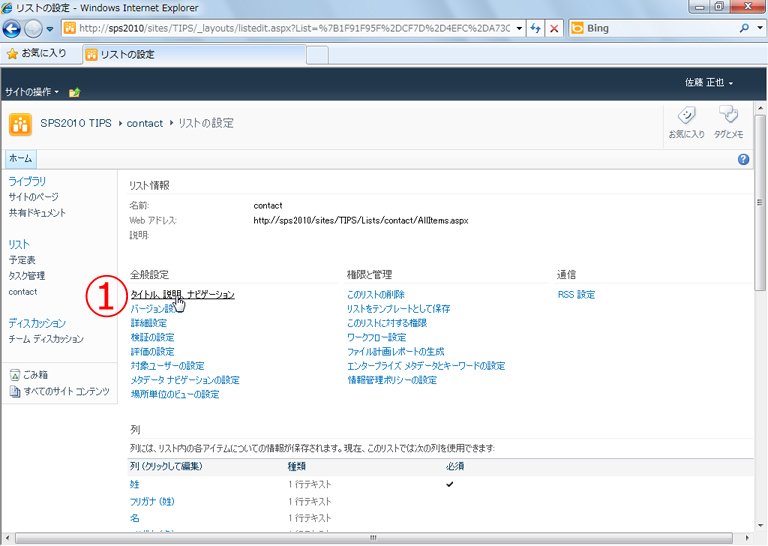Viewport: 768px width, 546px height.
Task: Open 予定表 in the sidebar
Action: 22,260
